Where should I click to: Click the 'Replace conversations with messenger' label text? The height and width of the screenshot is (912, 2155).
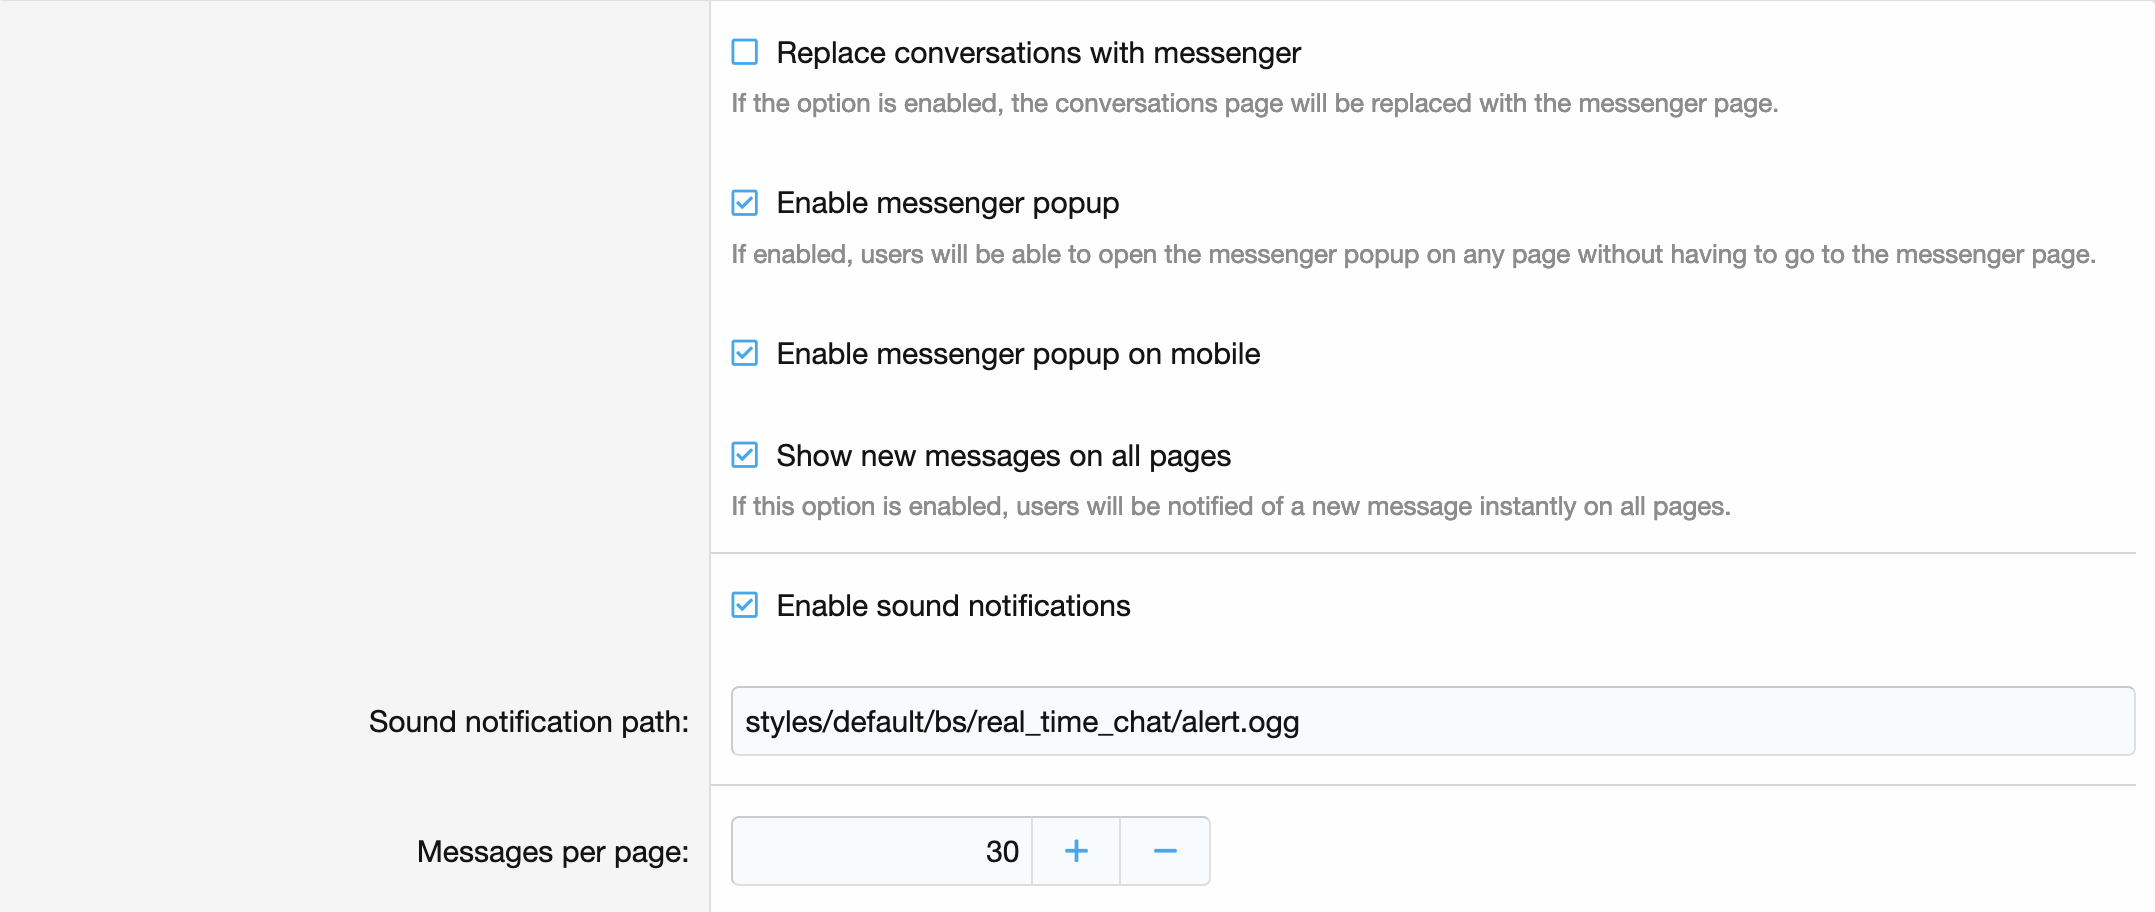coord(1038,53)
